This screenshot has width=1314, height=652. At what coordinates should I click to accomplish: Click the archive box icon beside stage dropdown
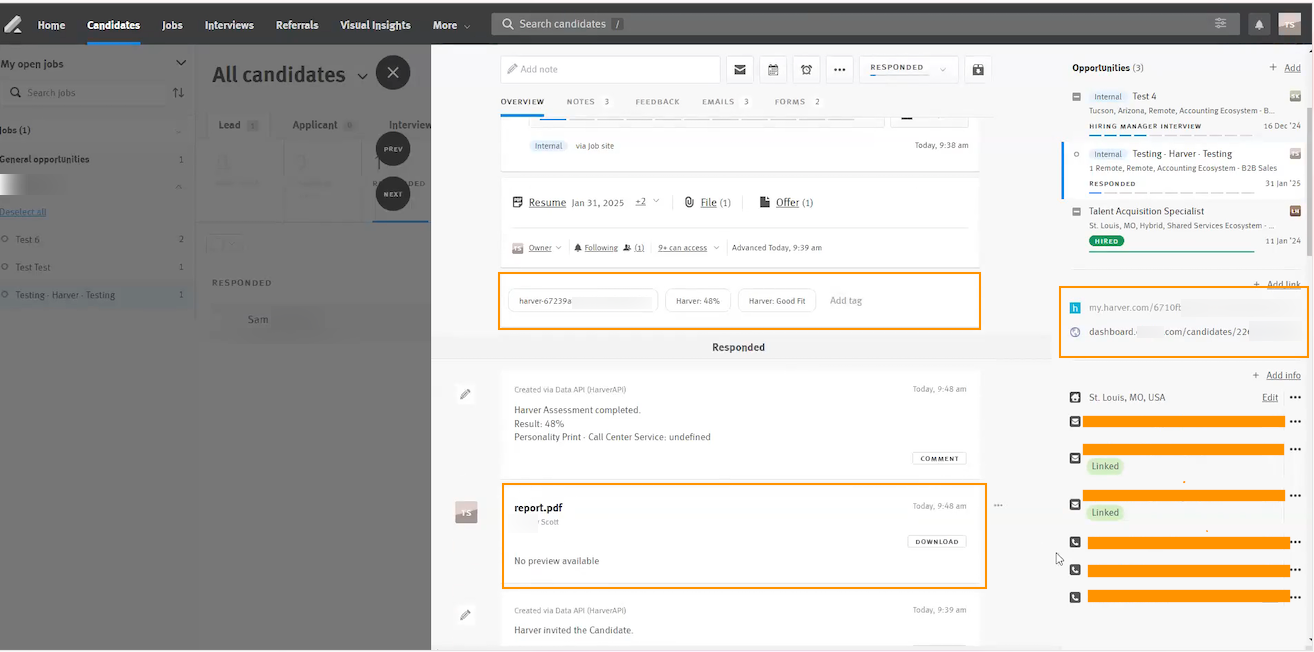click(x=977, y=70)
